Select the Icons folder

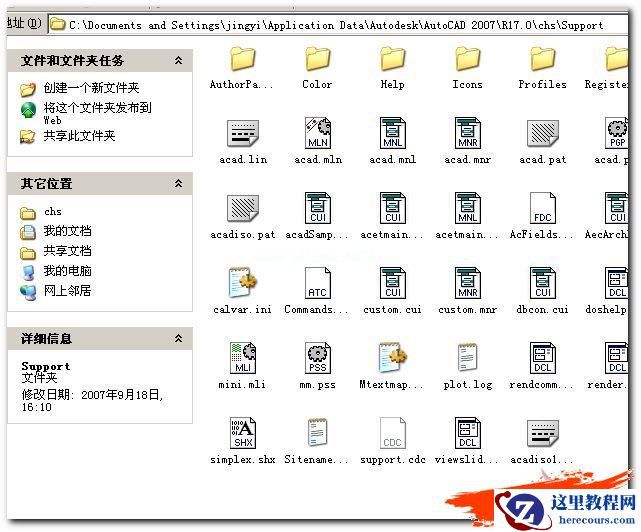468,59
